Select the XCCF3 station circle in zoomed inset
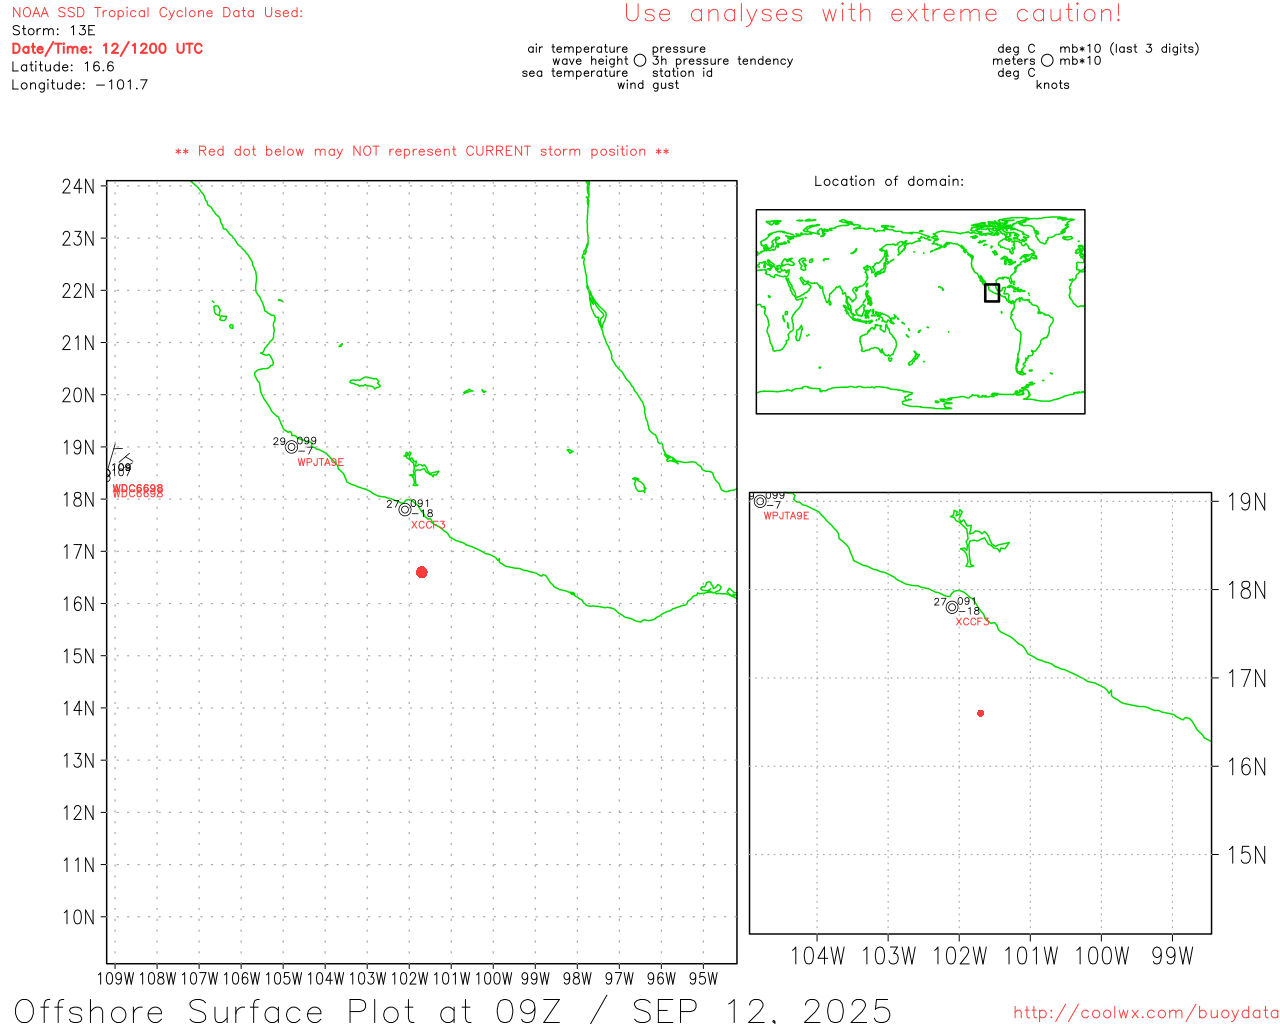1280x1024 pixels. [x=952, y=607]
